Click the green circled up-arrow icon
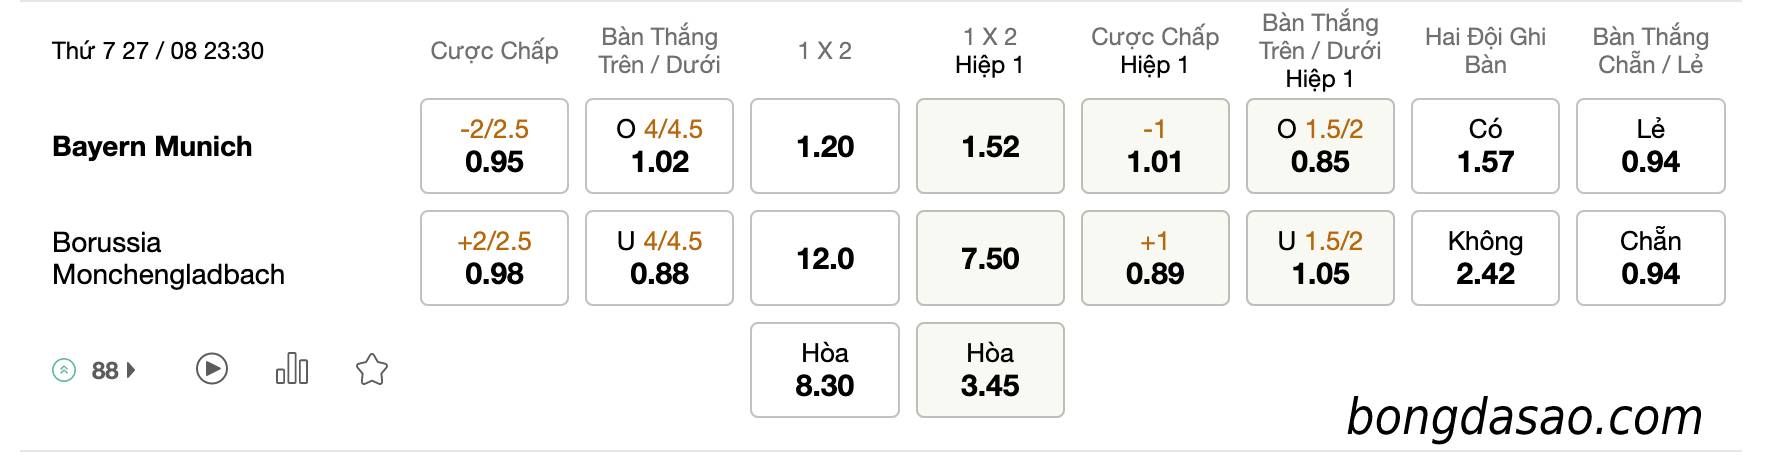1772x466 pixels. click(x=64, y=371)
